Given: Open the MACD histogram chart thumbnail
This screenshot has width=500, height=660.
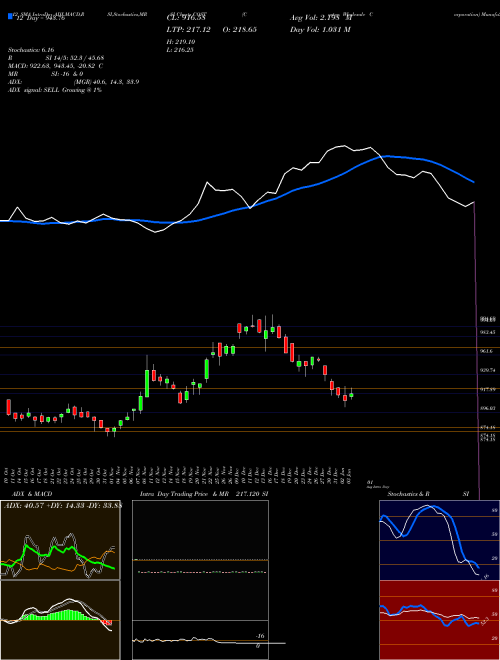Looking at the screenshot, I should coord(60,620).
